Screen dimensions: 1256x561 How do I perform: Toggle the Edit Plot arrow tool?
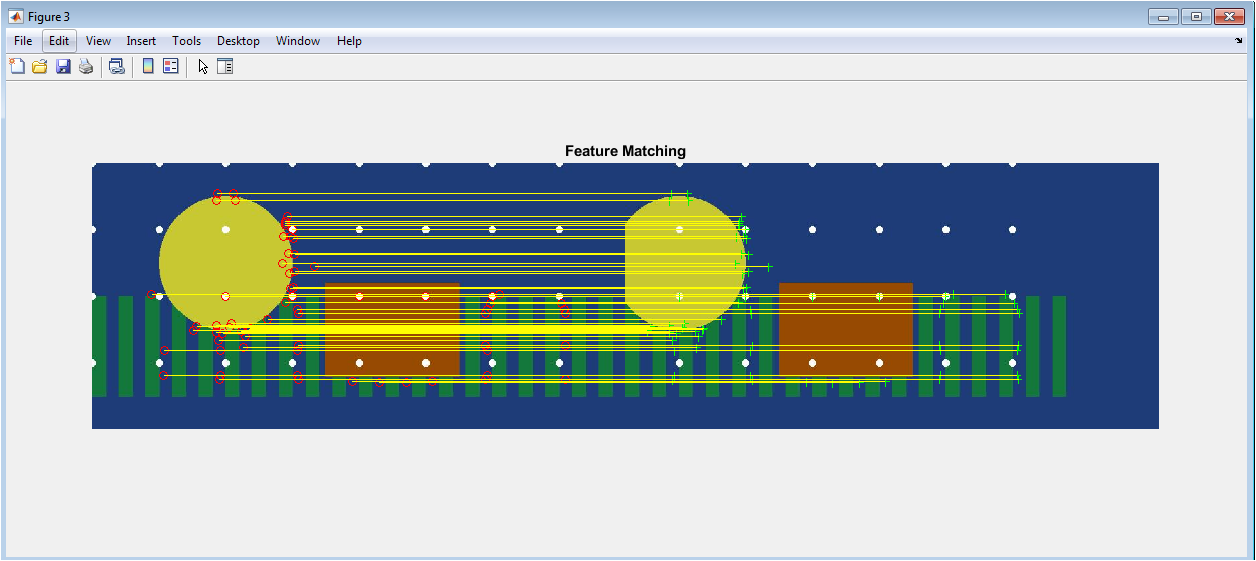tap(203, 67)
